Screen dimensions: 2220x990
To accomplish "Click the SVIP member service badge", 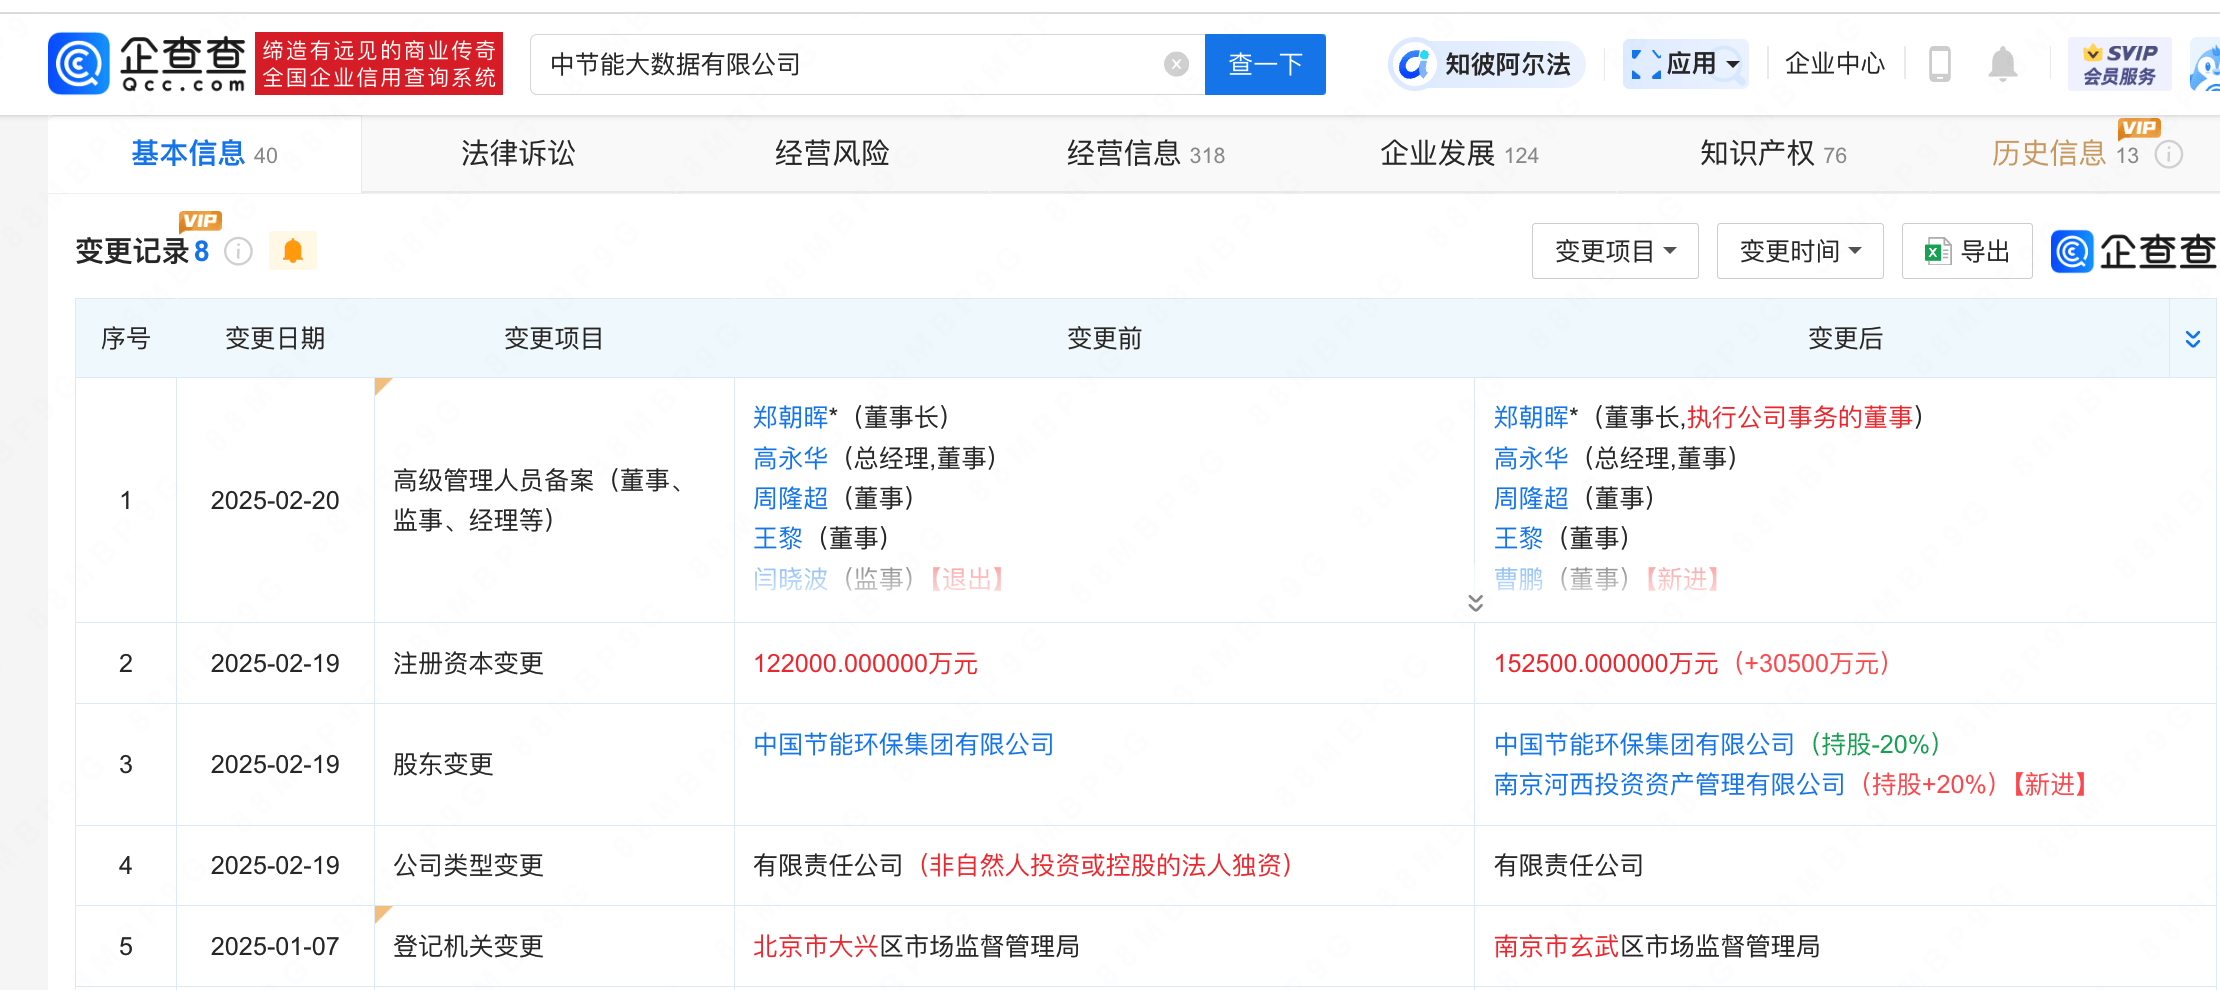I will pos(2119,65).
